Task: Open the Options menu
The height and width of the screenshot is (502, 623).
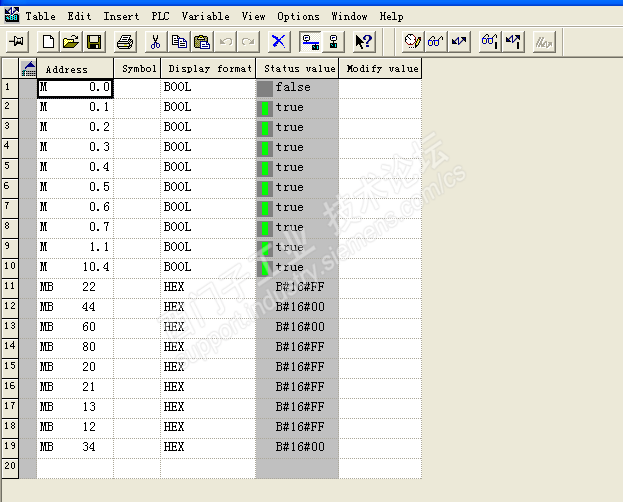Action: [298, 16]
